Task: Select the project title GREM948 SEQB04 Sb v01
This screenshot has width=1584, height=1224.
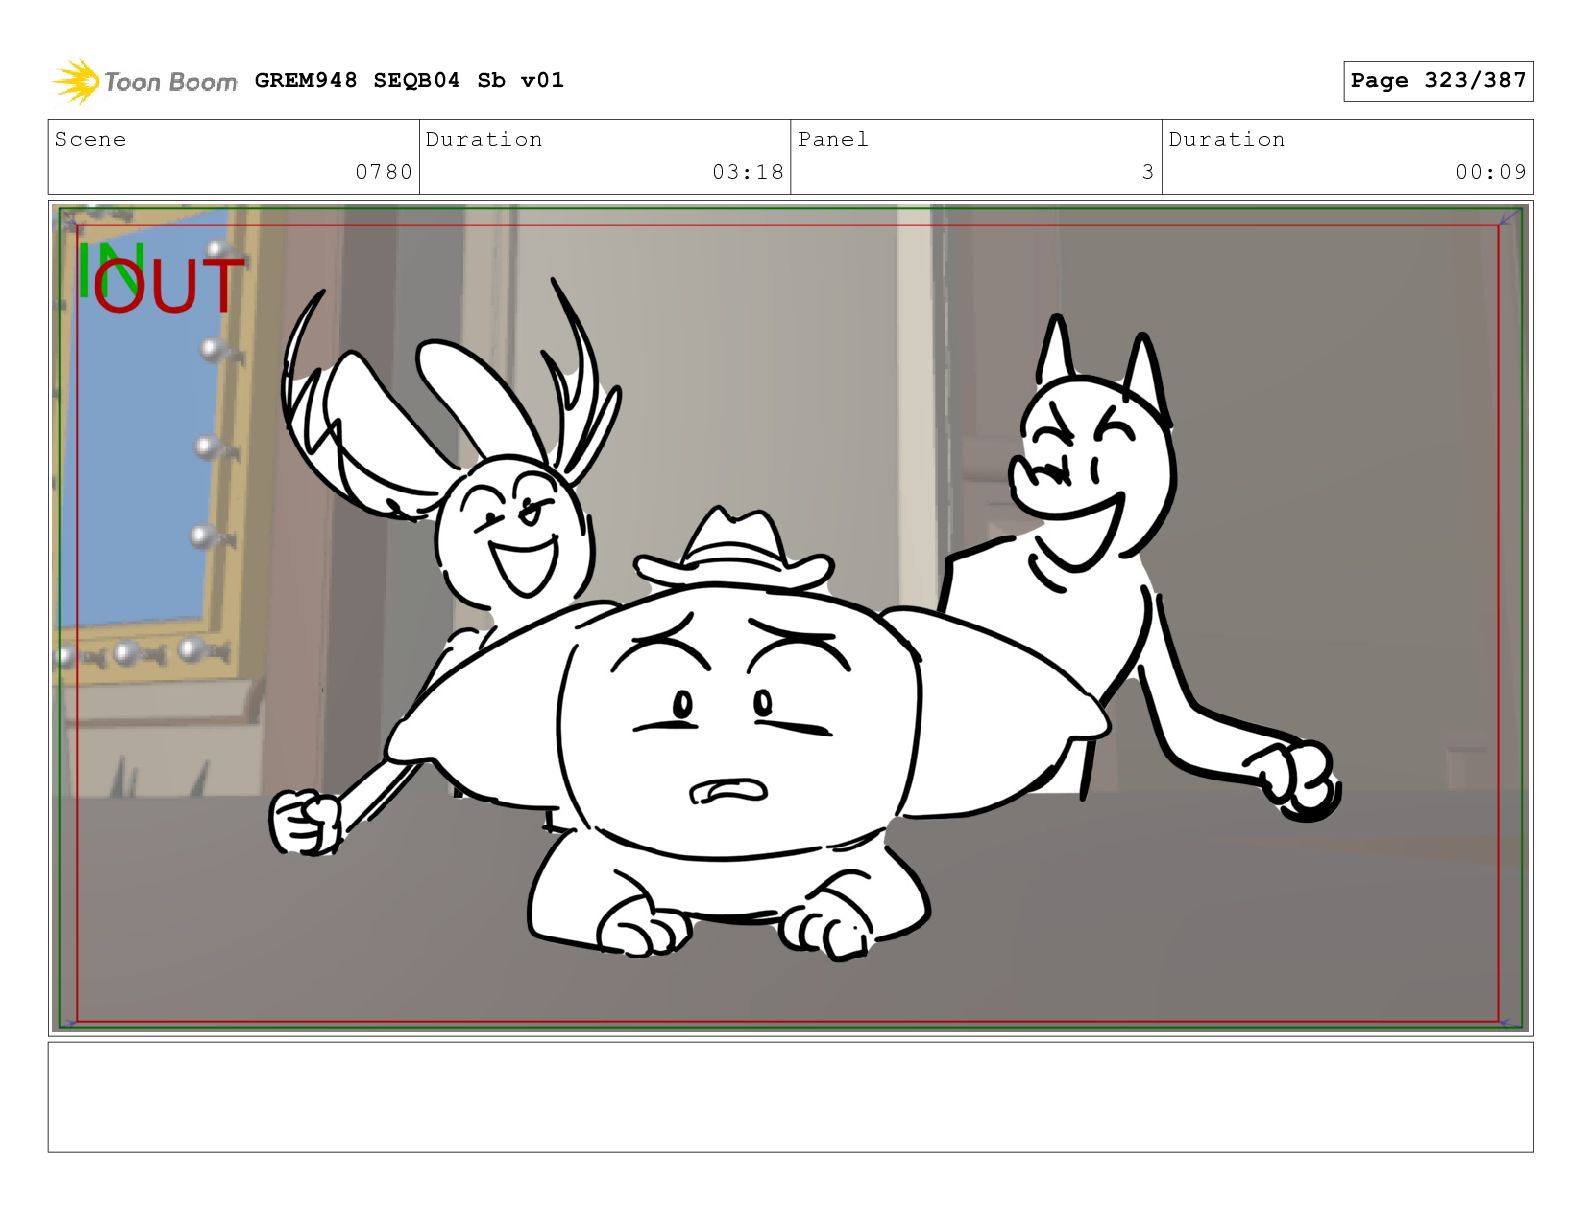Action: [409, 80]
